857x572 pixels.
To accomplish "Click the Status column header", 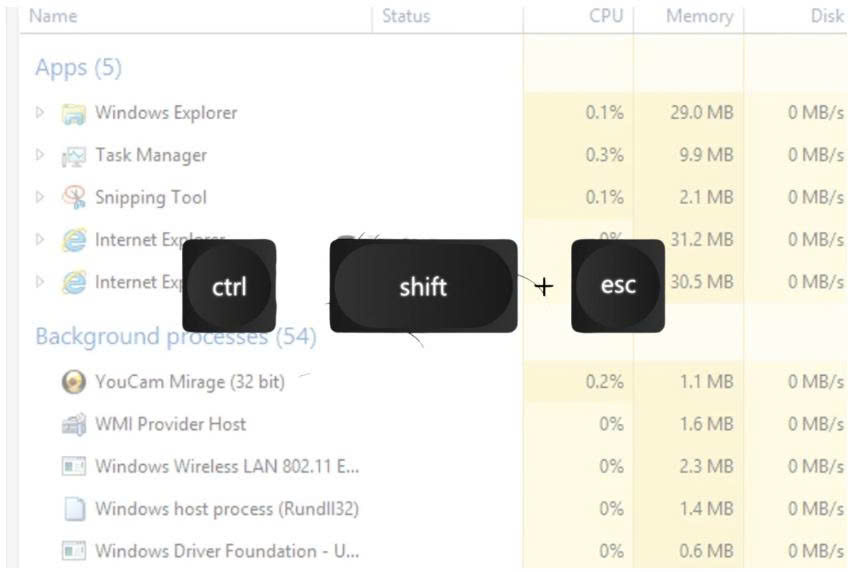I will (x=406, y=16).
